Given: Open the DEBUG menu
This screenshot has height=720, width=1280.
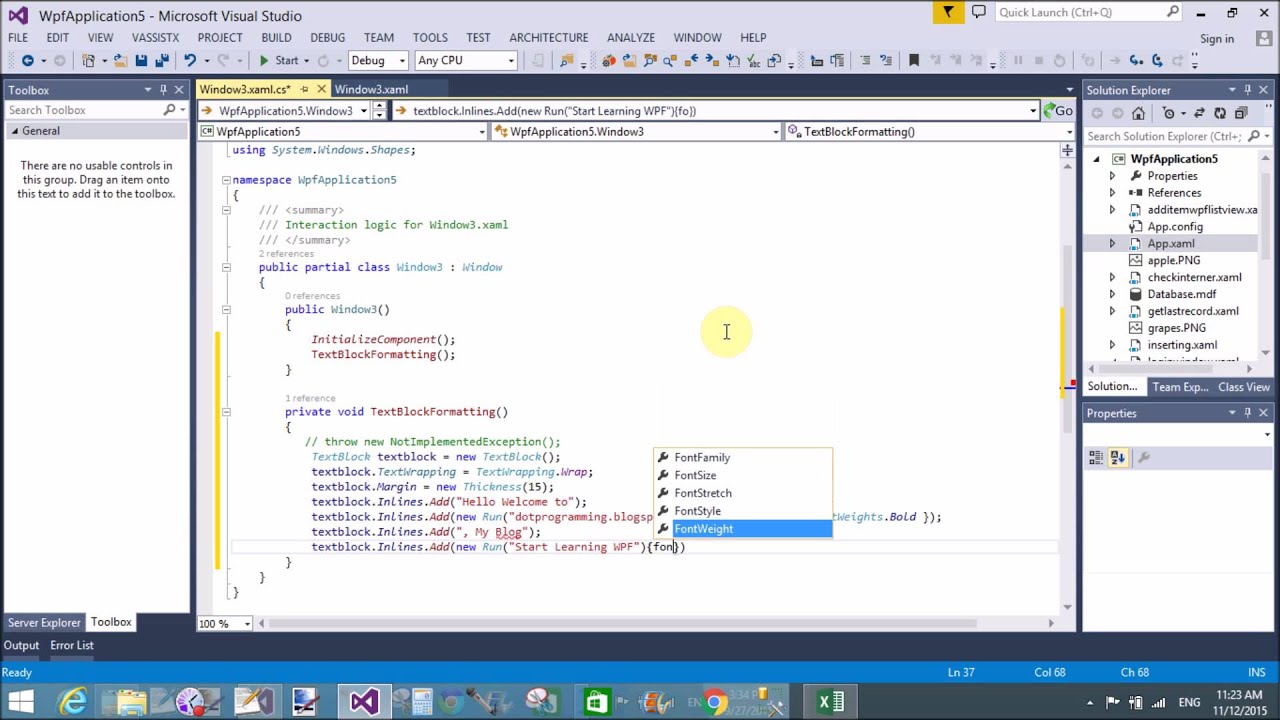Looking at the screenshot, I should click(327, 37).
